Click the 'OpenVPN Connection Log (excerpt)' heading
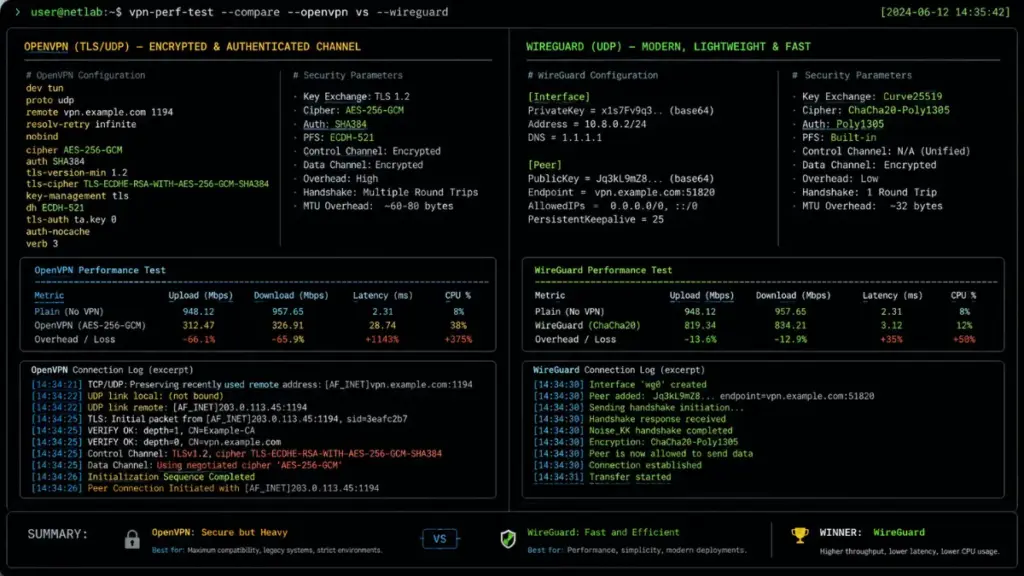1024x576 pixels. (x=112, y=370)
